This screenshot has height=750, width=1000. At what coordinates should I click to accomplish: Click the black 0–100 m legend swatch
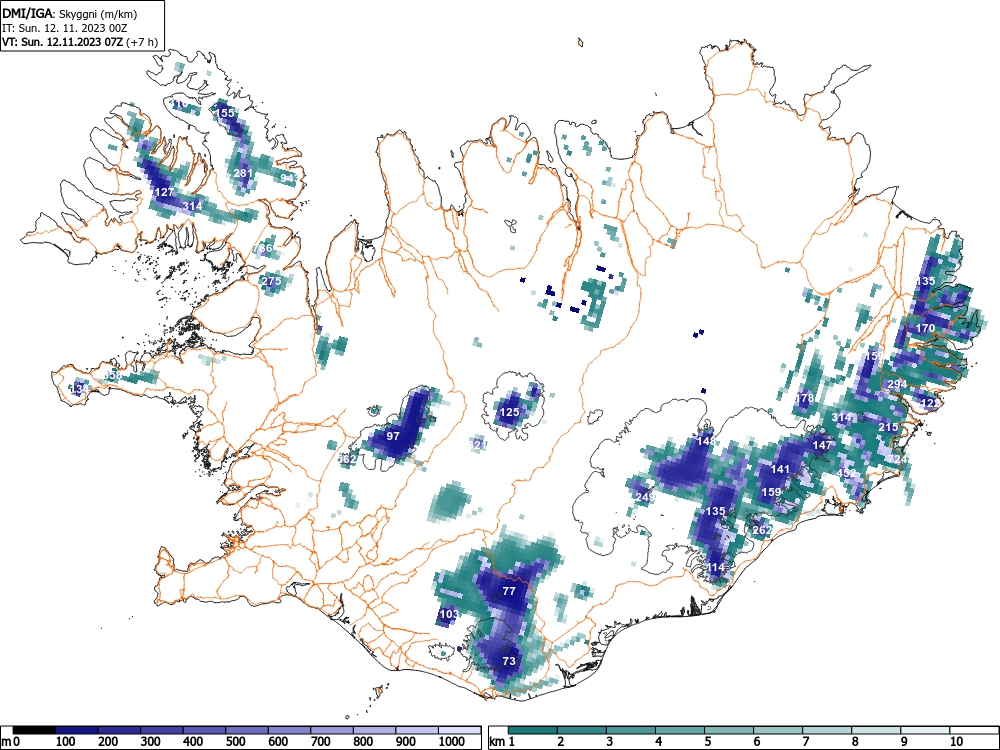click(34, 730)
